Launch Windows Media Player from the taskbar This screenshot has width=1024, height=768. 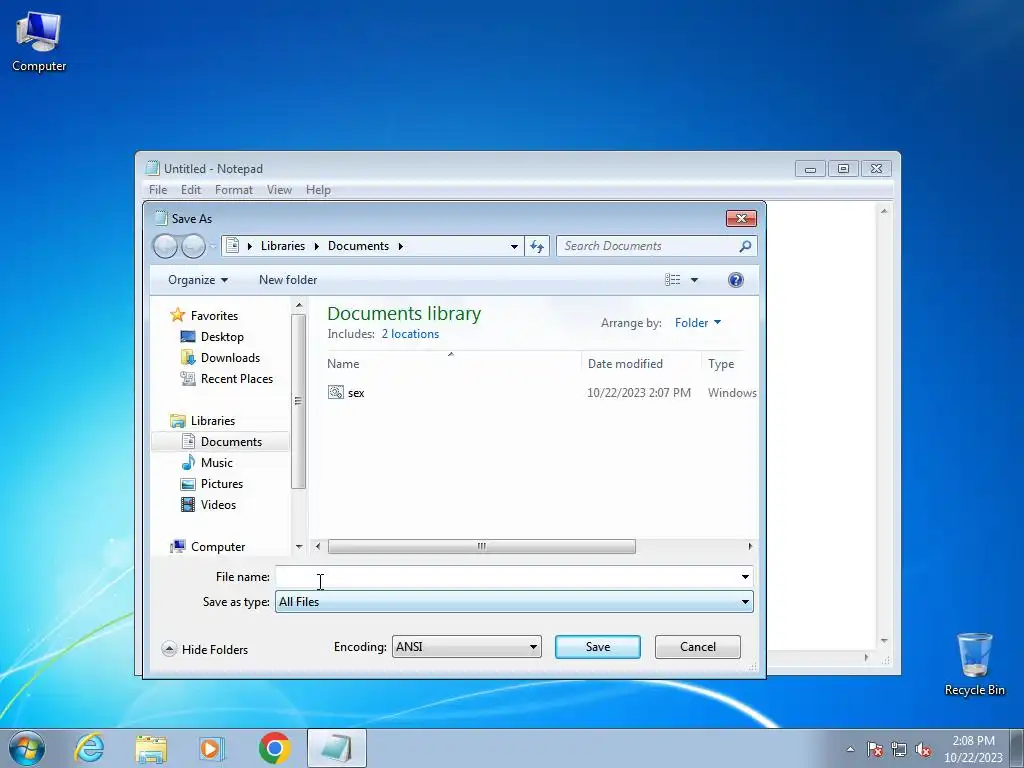[x=212, y=748]
